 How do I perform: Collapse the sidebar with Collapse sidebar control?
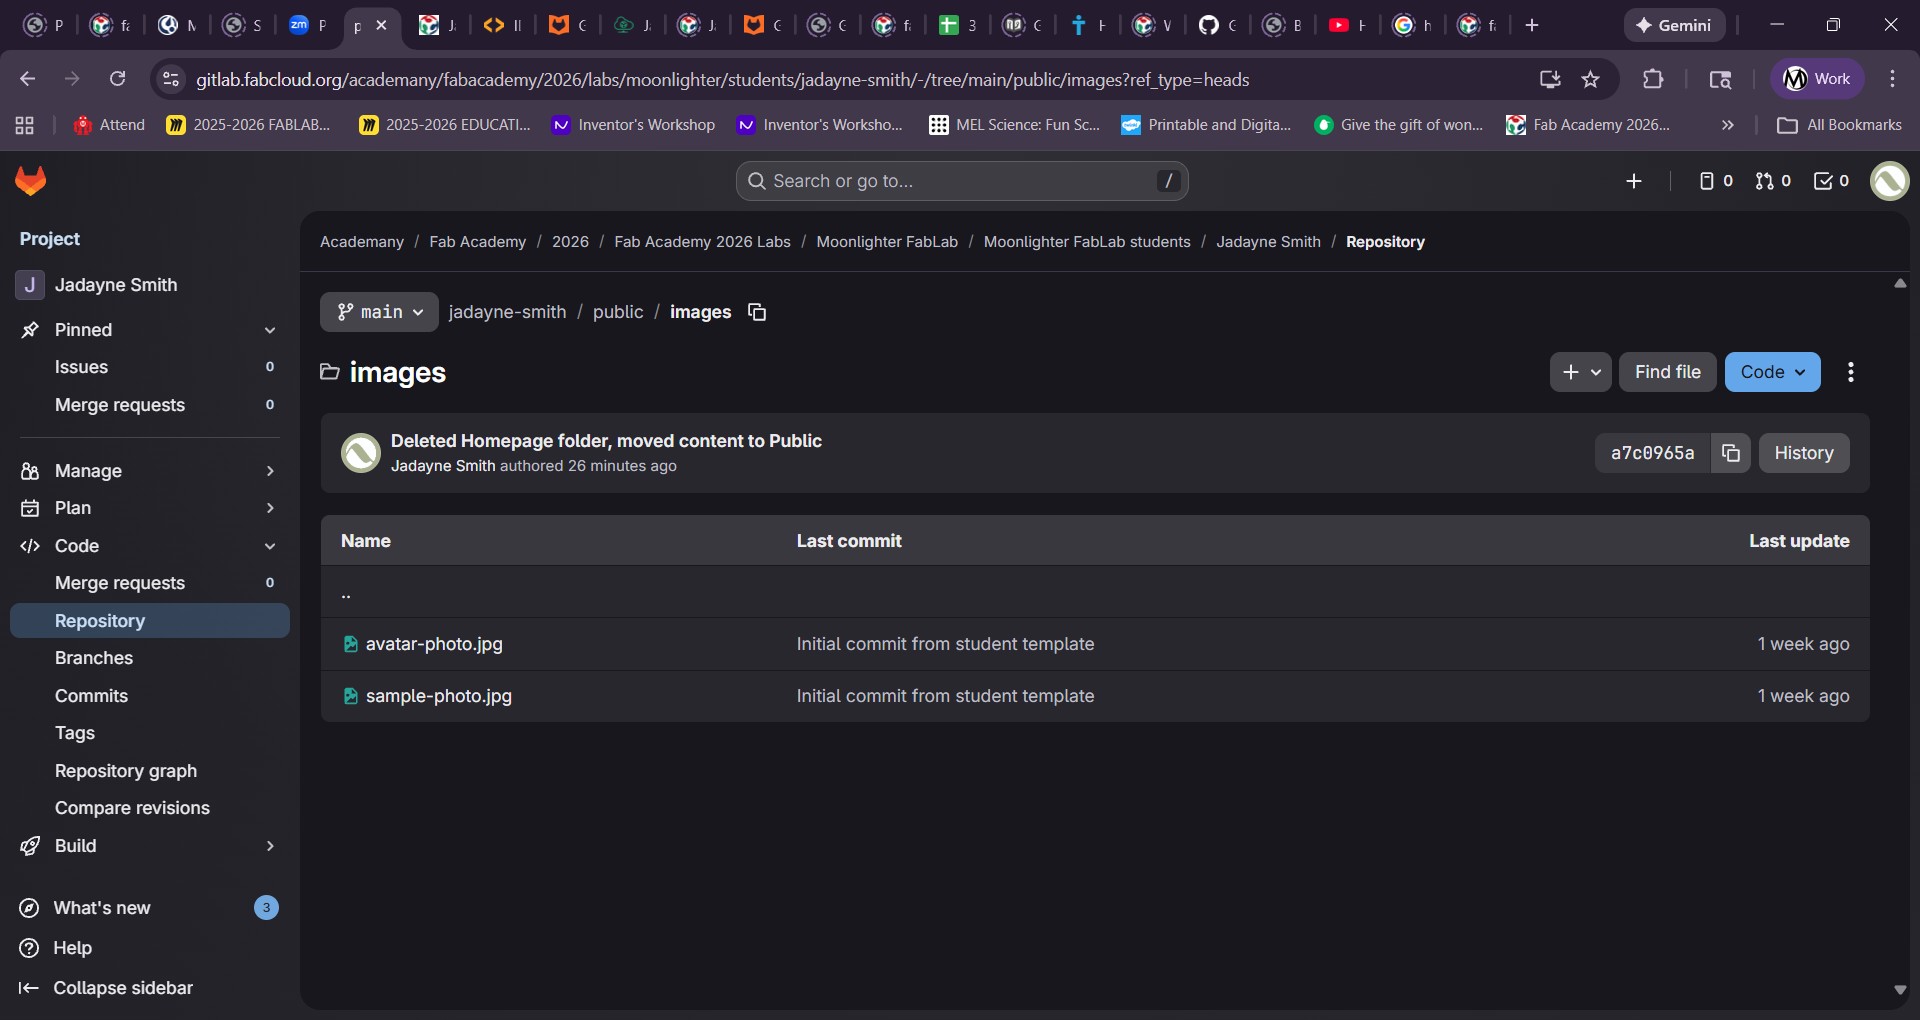(106, 988)
